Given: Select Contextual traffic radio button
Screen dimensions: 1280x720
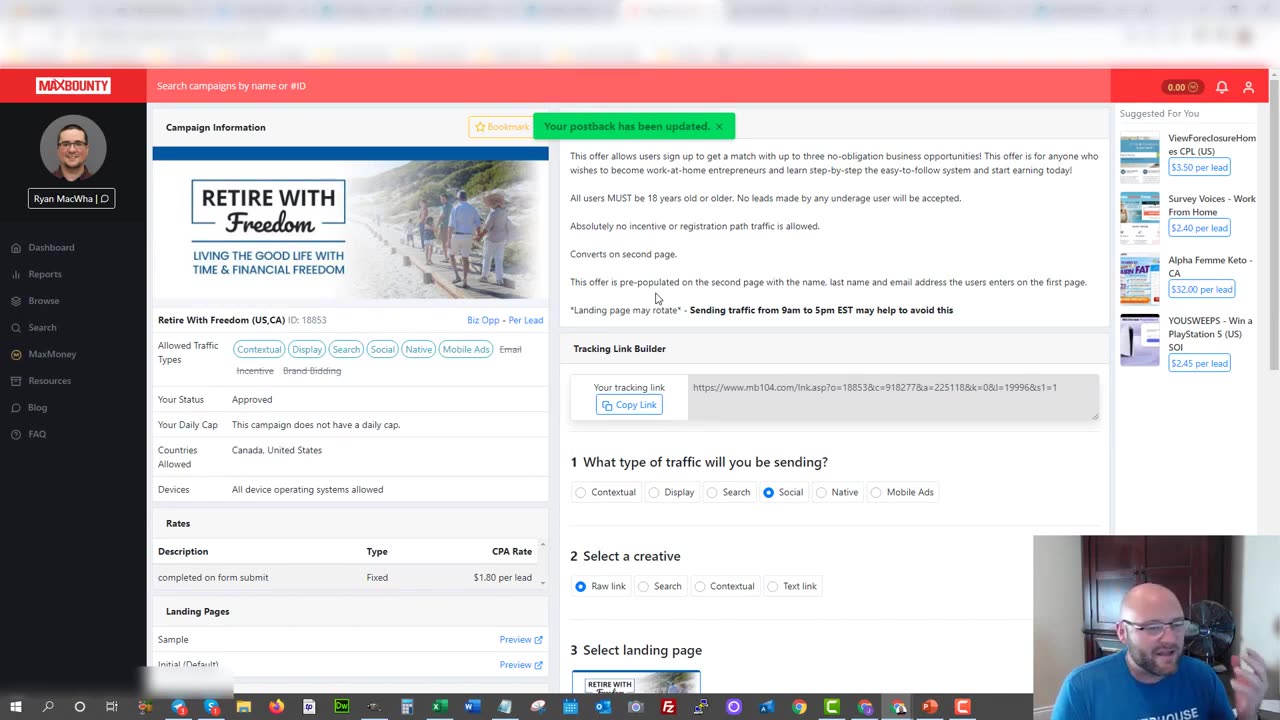Looking at the screenshot, I should coord(581,492).
